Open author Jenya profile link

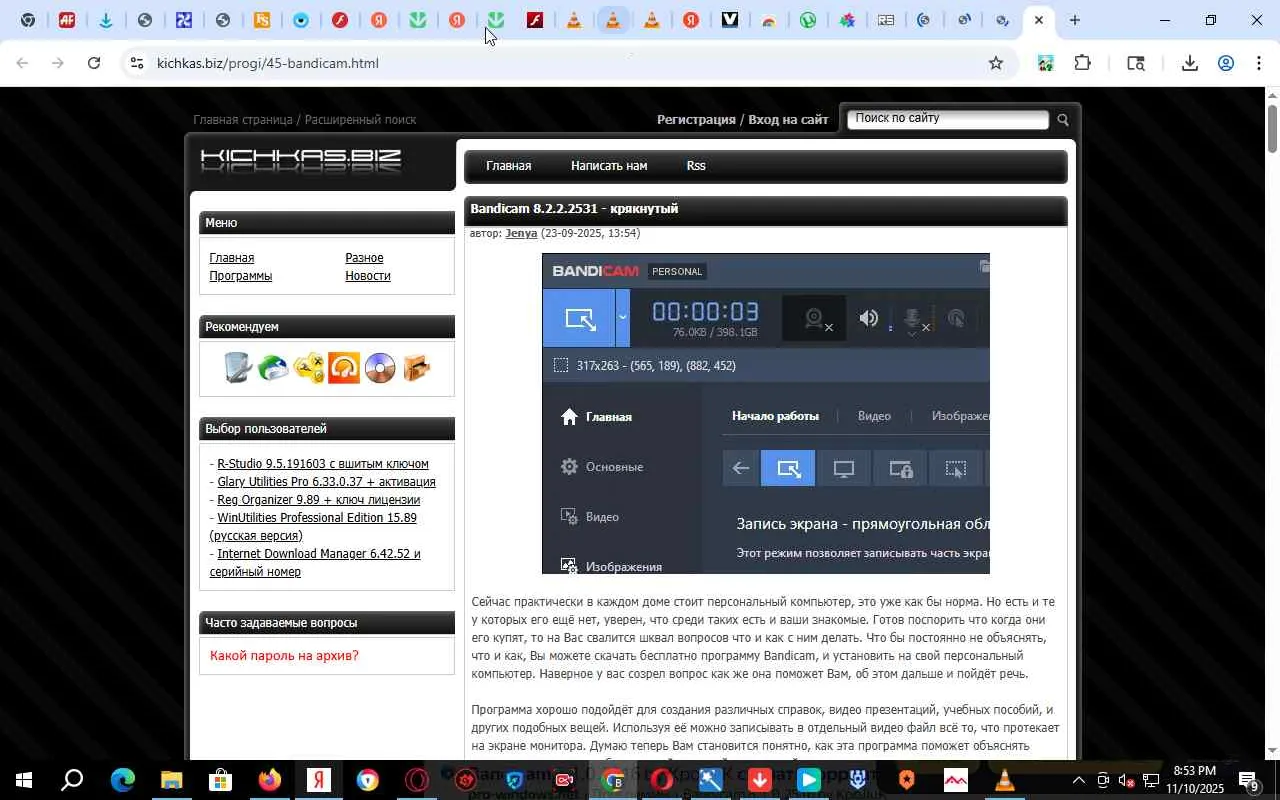click(521, 233)
